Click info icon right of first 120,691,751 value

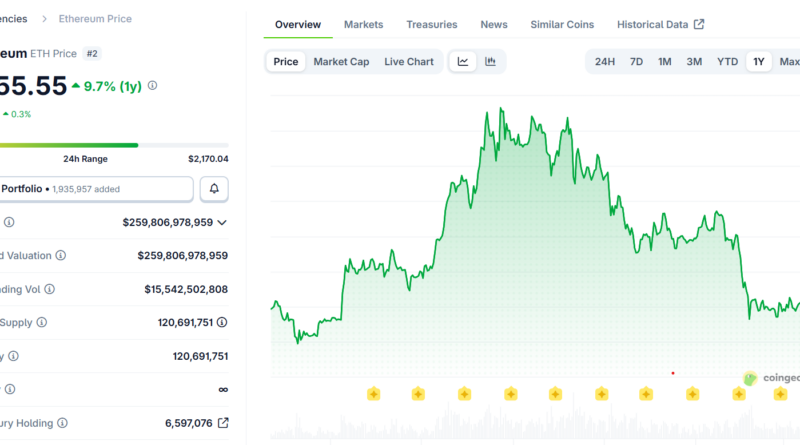(x=222, y=322)
